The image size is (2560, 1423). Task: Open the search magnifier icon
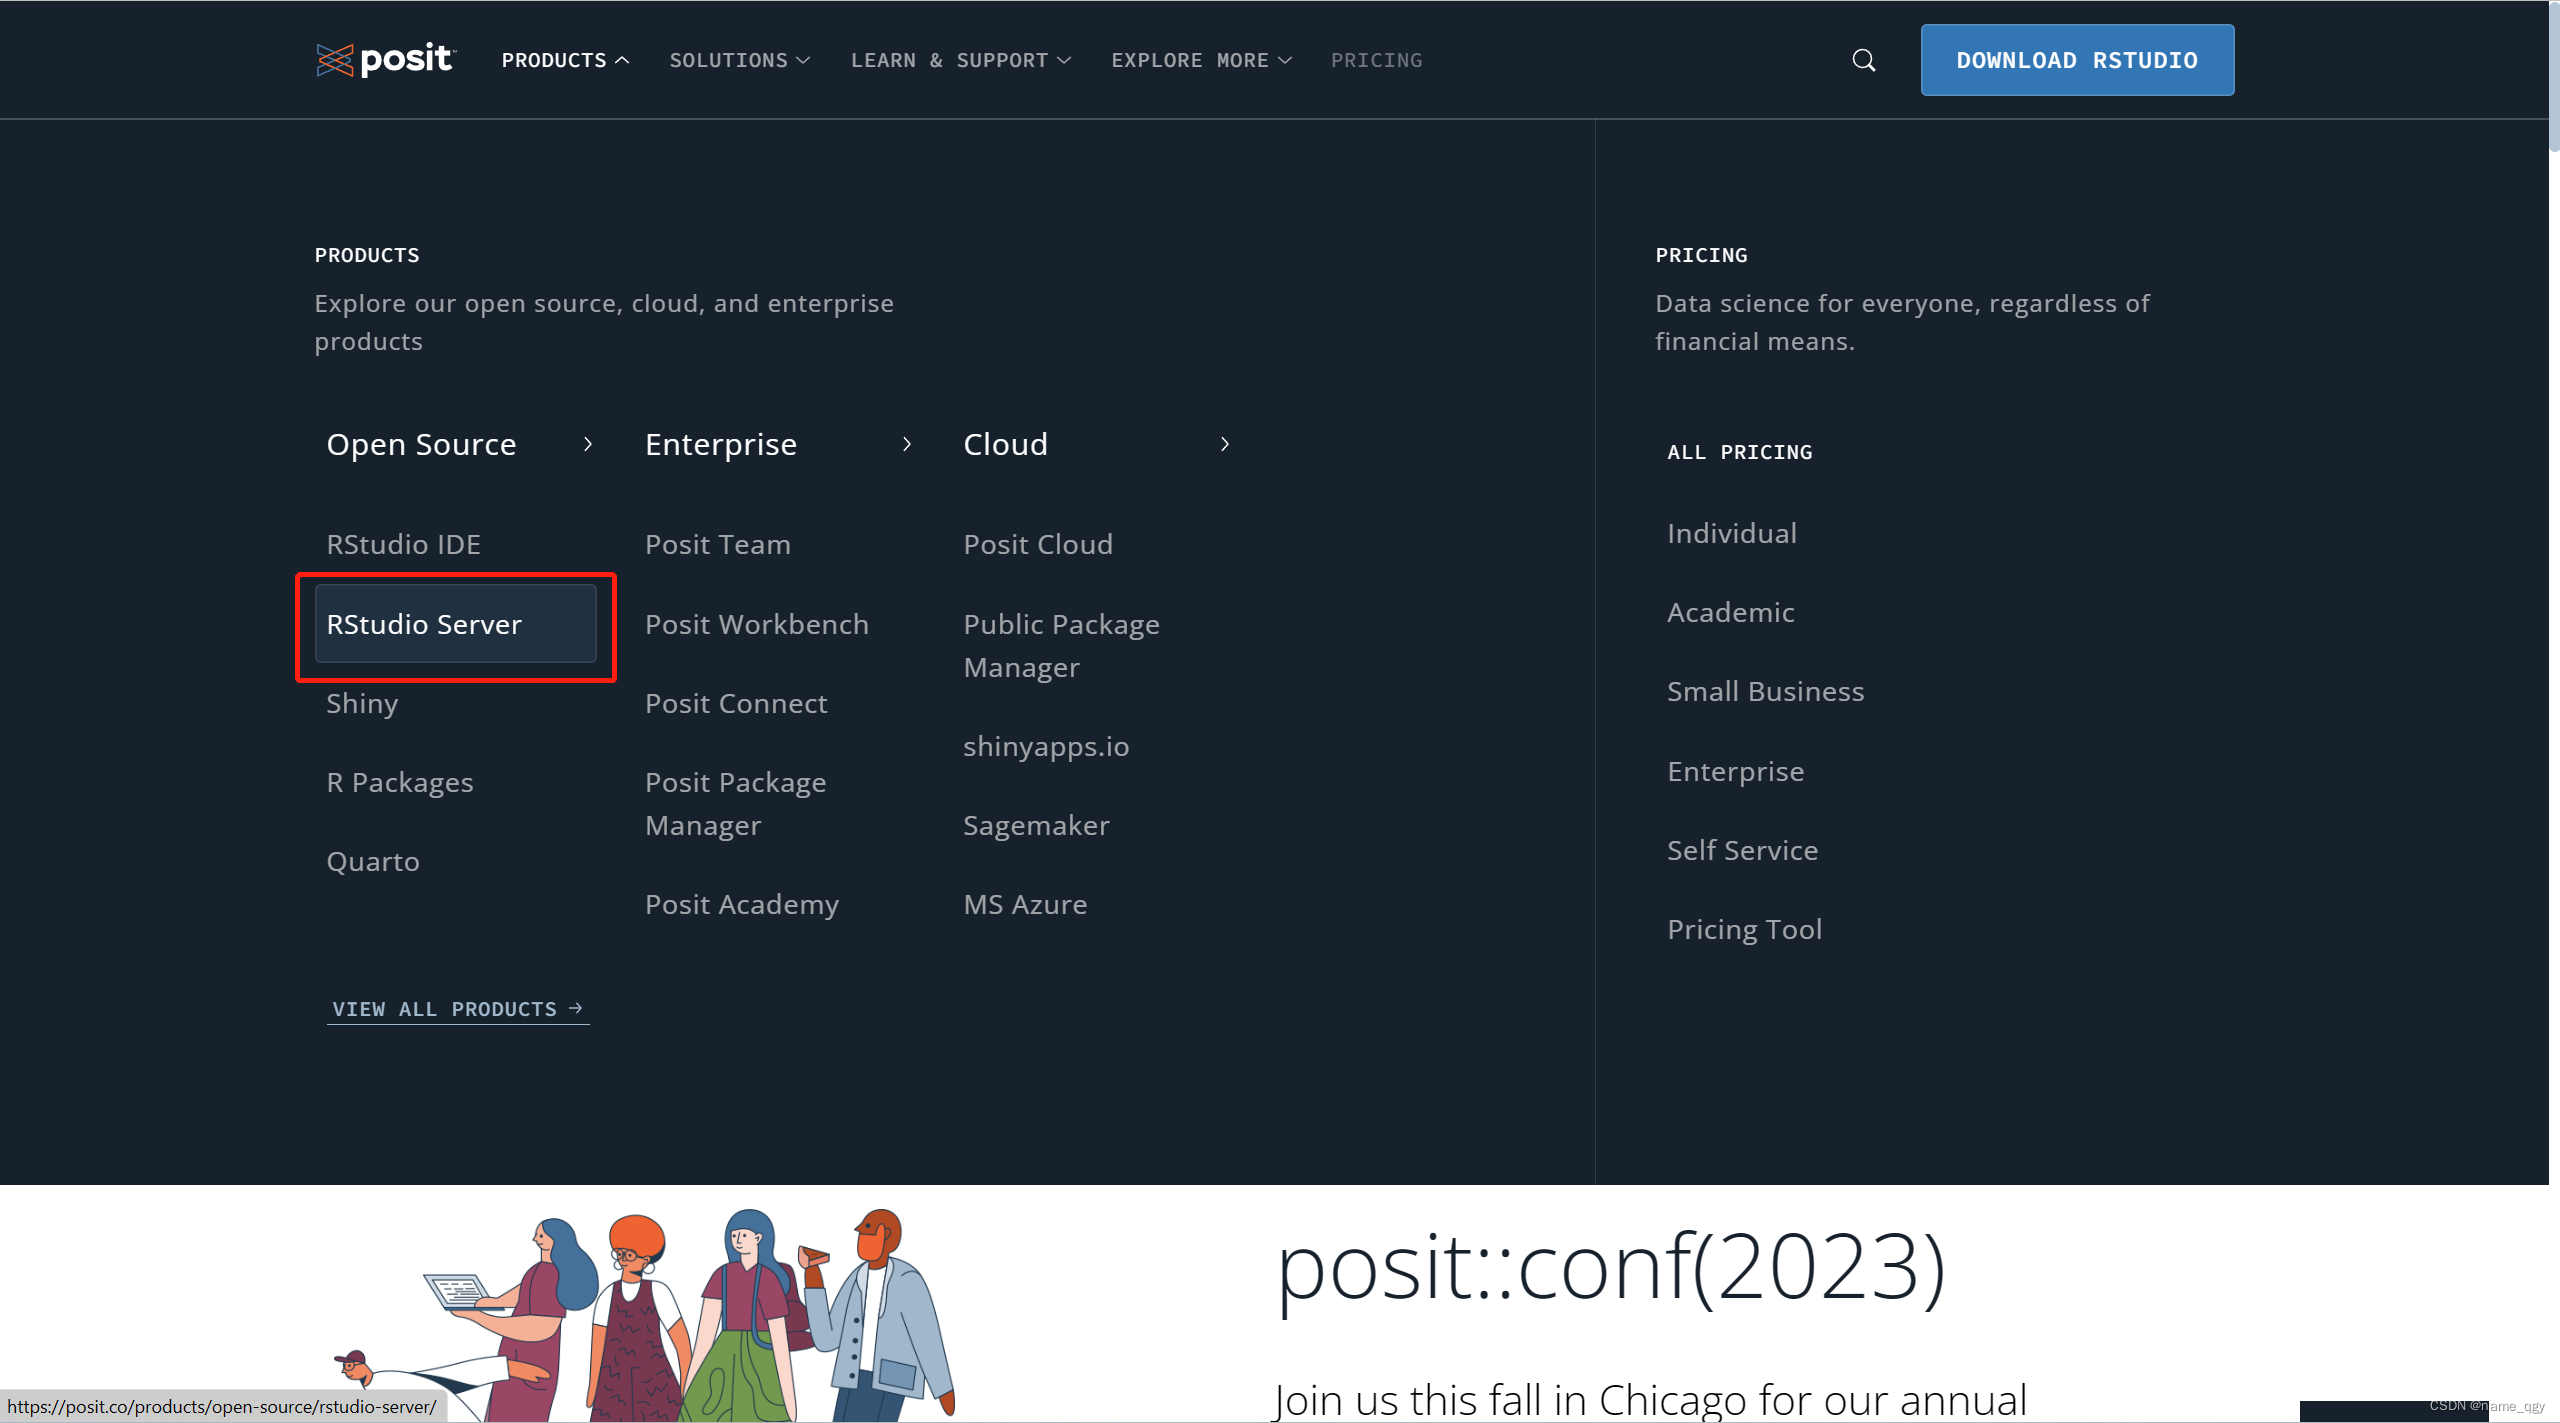(1863, 60)
